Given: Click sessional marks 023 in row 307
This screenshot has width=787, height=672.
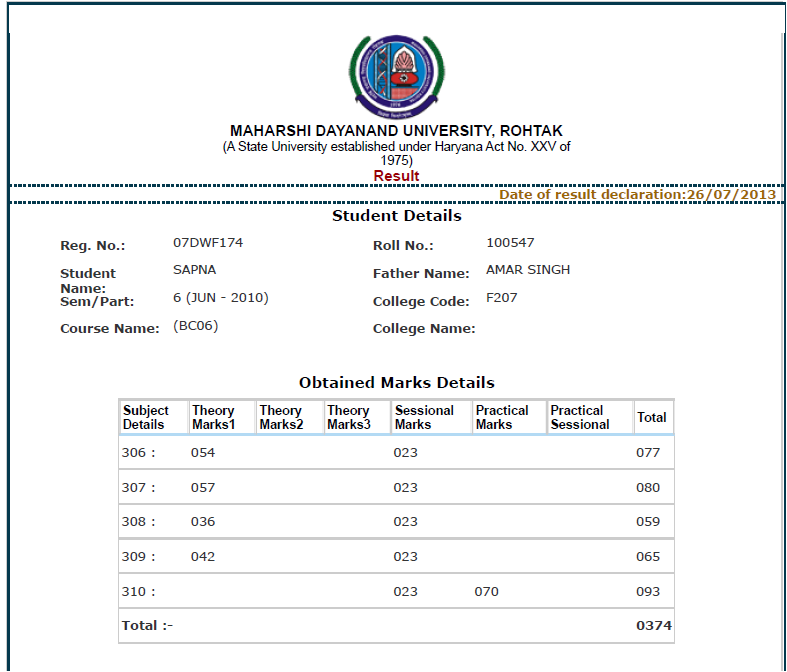Looking at the screenshot, I should click(x=406, y=488).
